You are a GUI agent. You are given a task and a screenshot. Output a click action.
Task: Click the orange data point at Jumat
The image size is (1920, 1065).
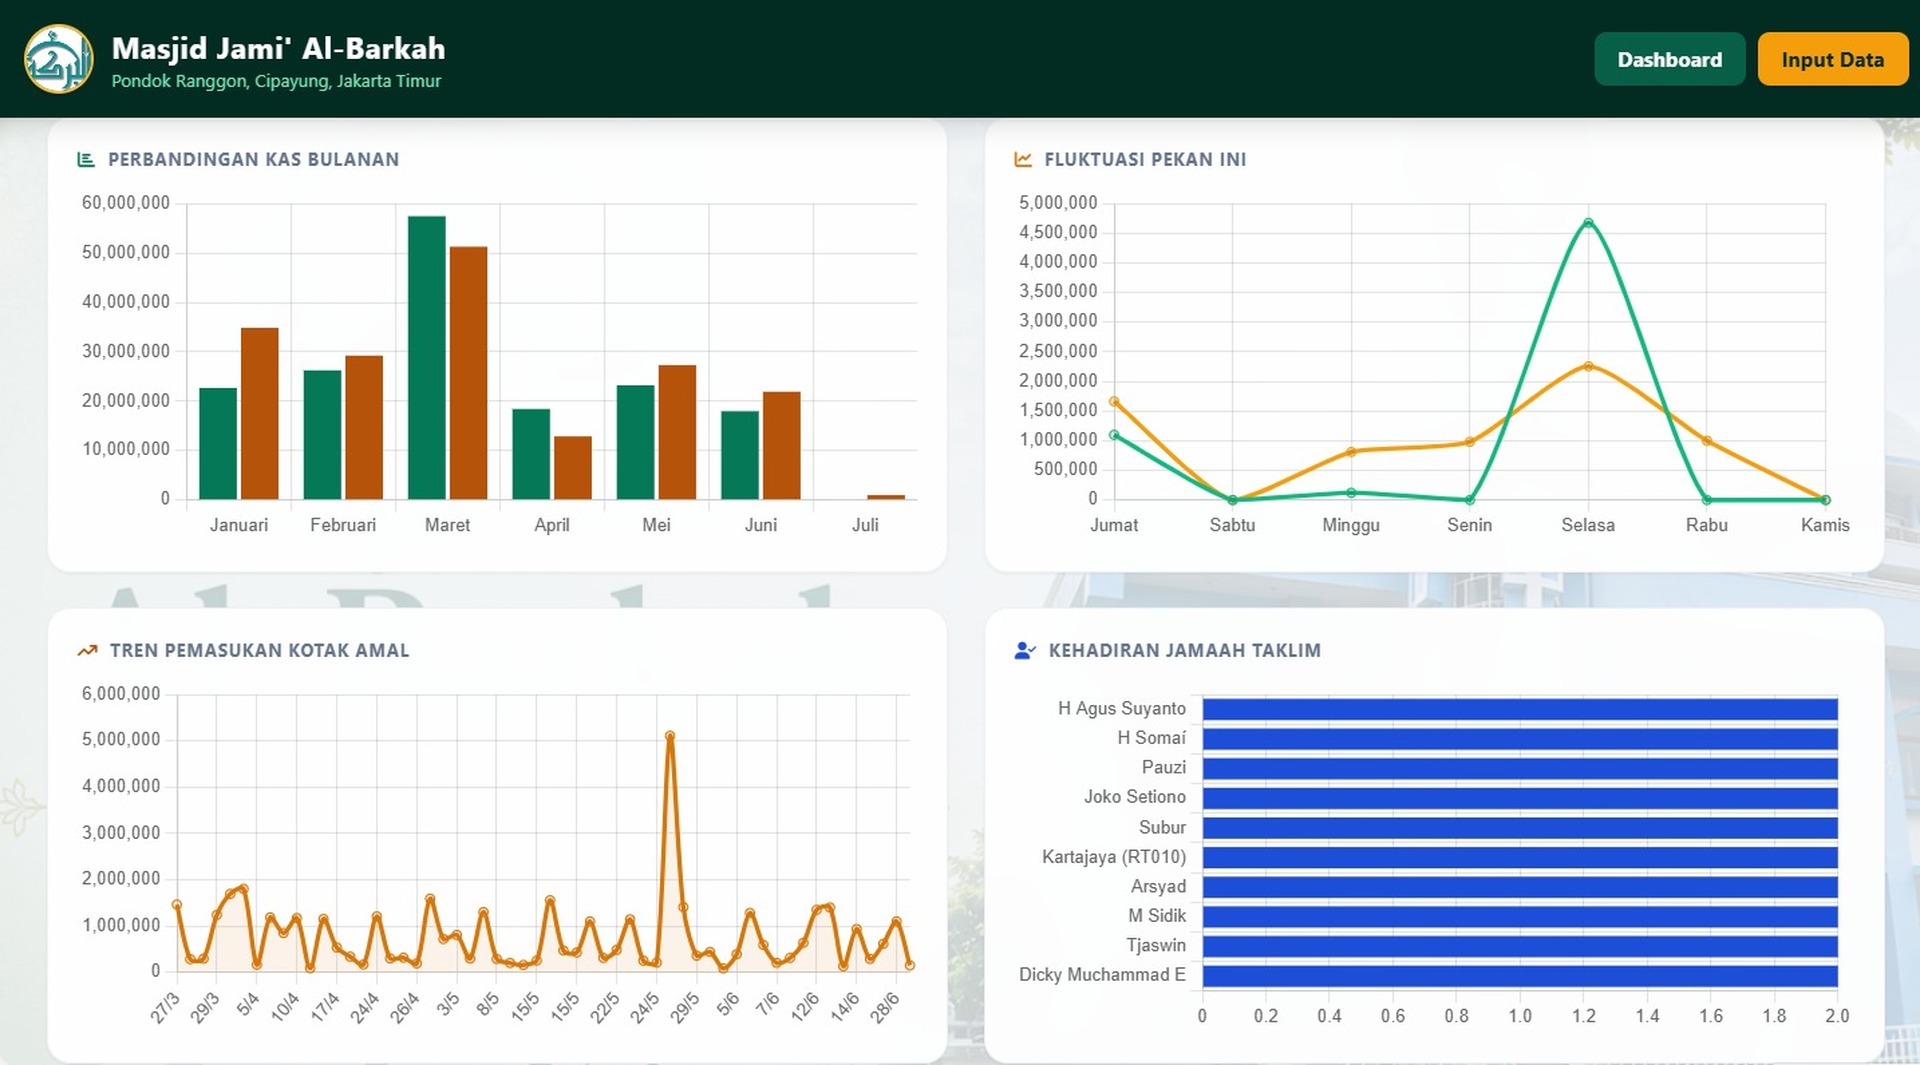(x=1114, y=402)
